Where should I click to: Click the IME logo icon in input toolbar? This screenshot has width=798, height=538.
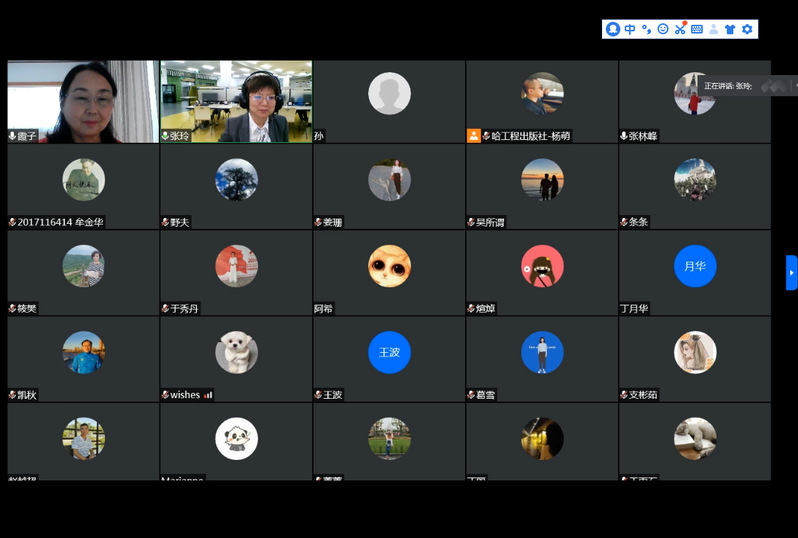pos(613,29)
